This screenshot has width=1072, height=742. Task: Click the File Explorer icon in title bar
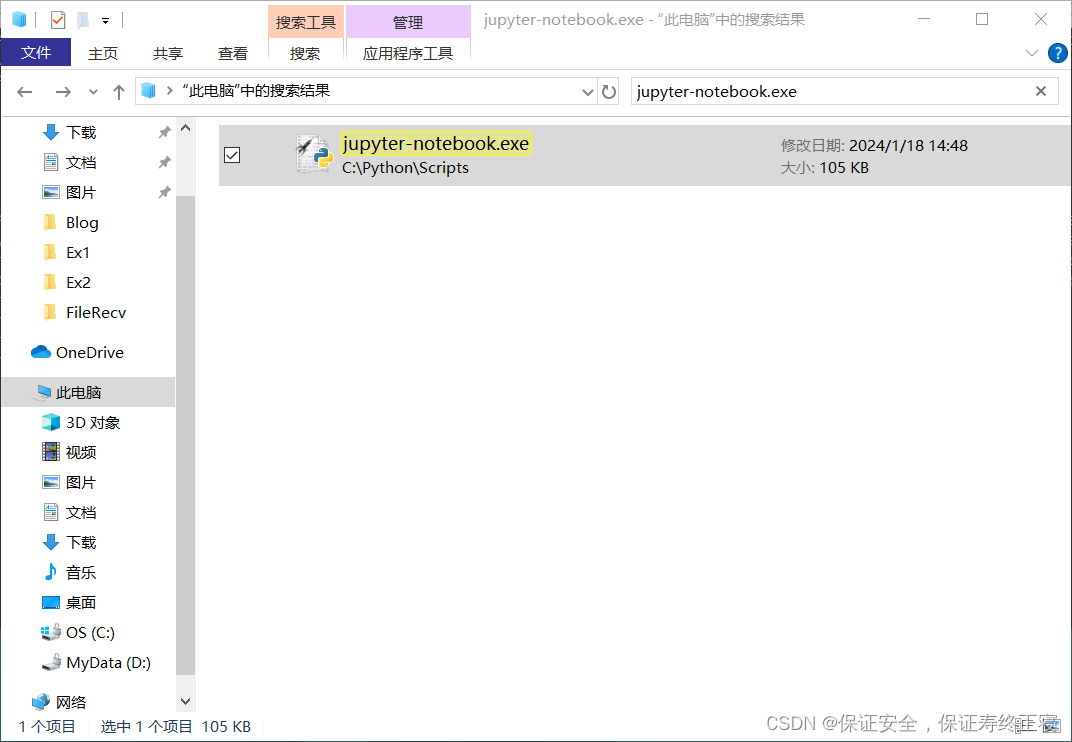[19, 20]
